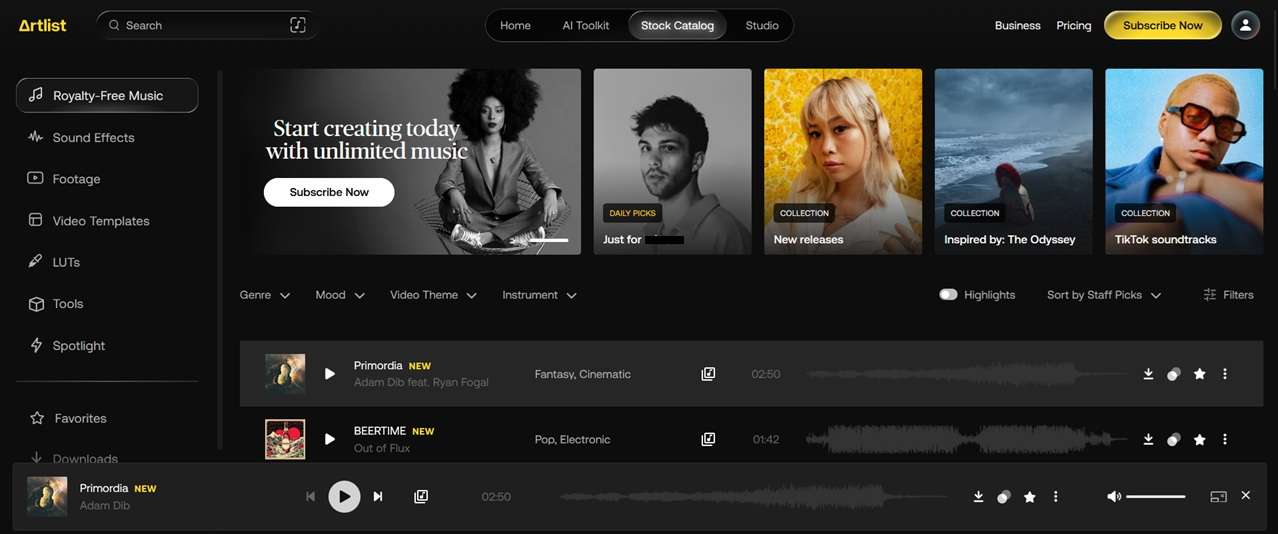Open artist Out of Flux link

point(382,448)
